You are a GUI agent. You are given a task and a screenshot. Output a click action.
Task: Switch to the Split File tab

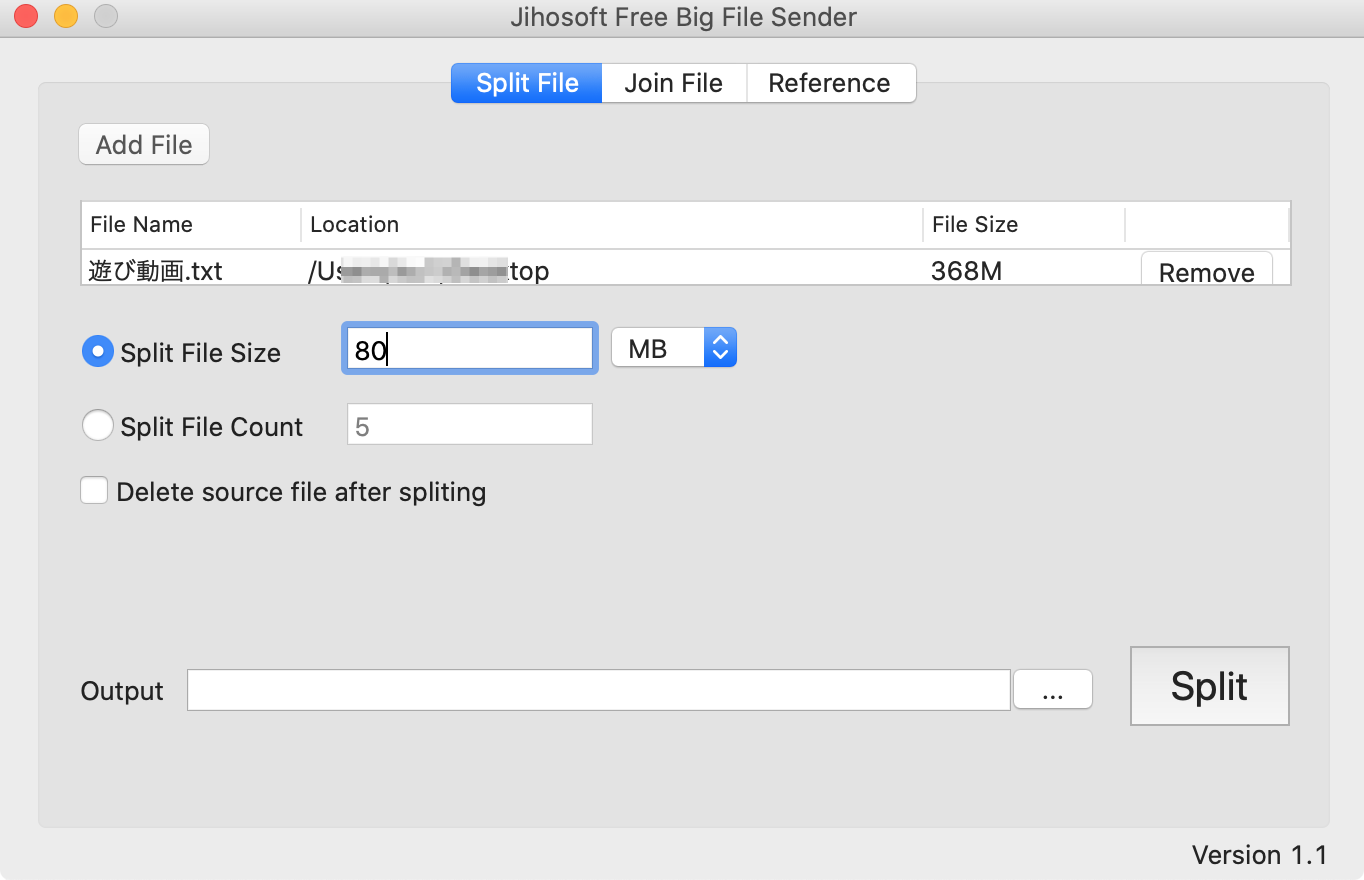point(527,83)
